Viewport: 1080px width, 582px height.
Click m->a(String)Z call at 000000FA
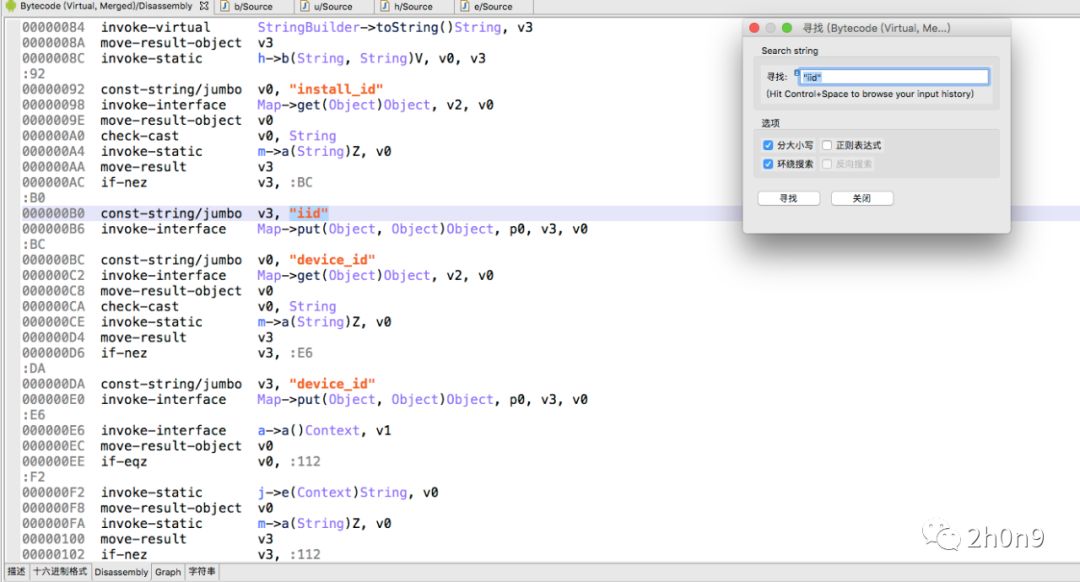coord(309,523)
